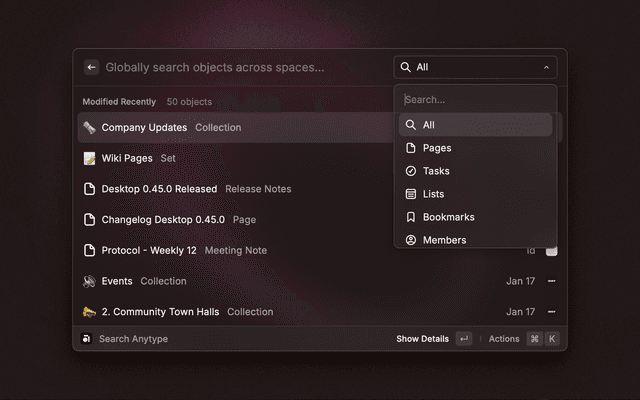
Task: Click the global search objects input
Action: (240, 68)
